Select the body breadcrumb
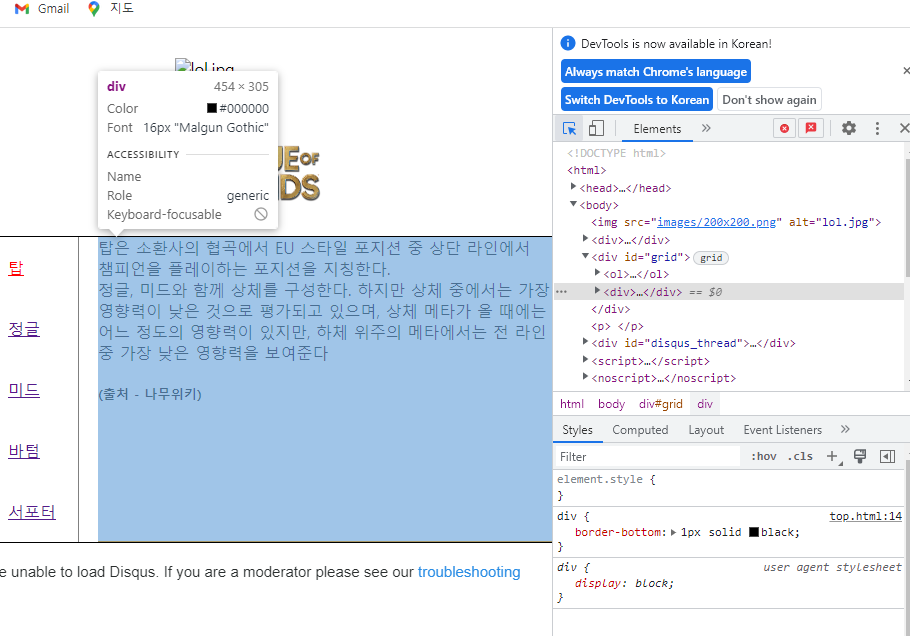The width and height of the screenshot is (910, 636). coord(611,404)
